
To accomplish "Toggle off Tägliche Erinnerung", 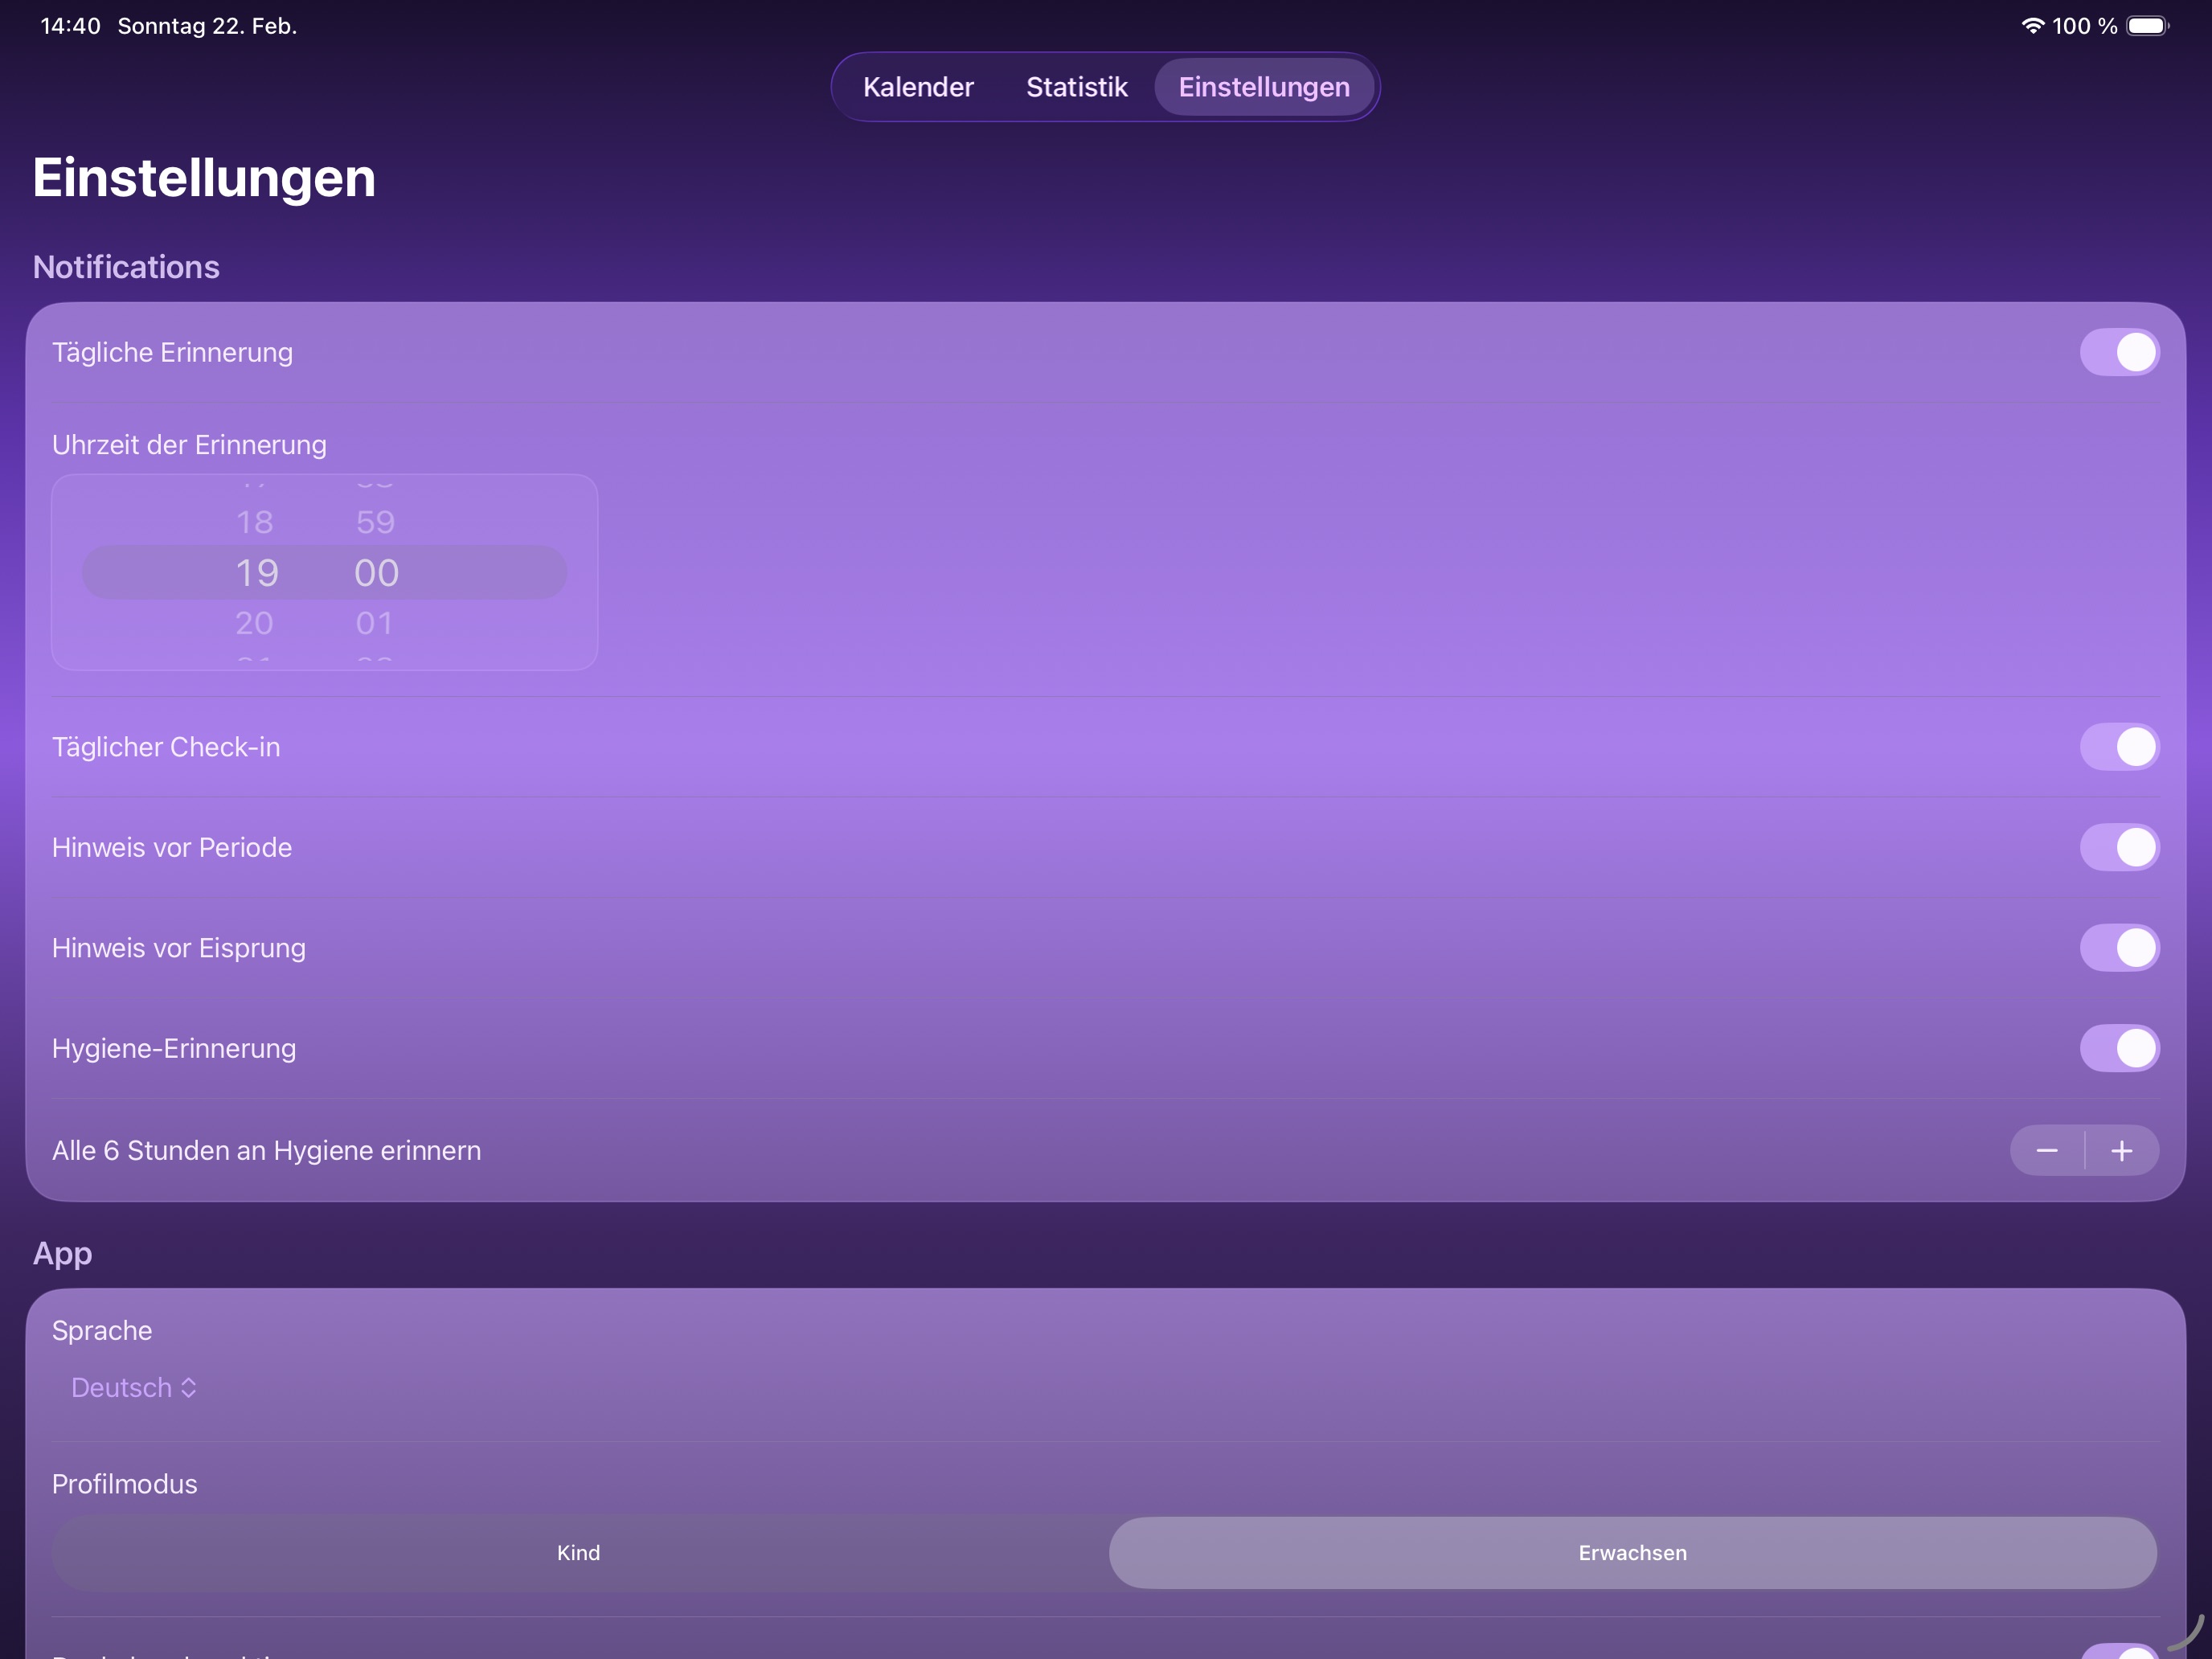I will (x=2120, y=351).
